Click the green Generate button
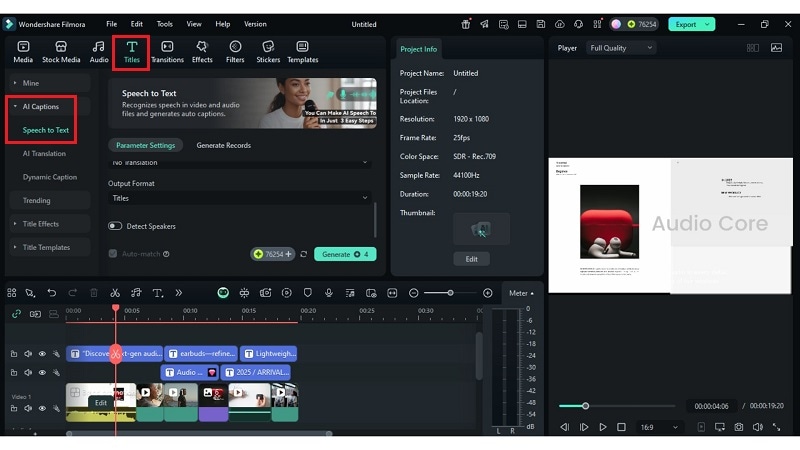The image size is (800, 450). tap(345, 254)
